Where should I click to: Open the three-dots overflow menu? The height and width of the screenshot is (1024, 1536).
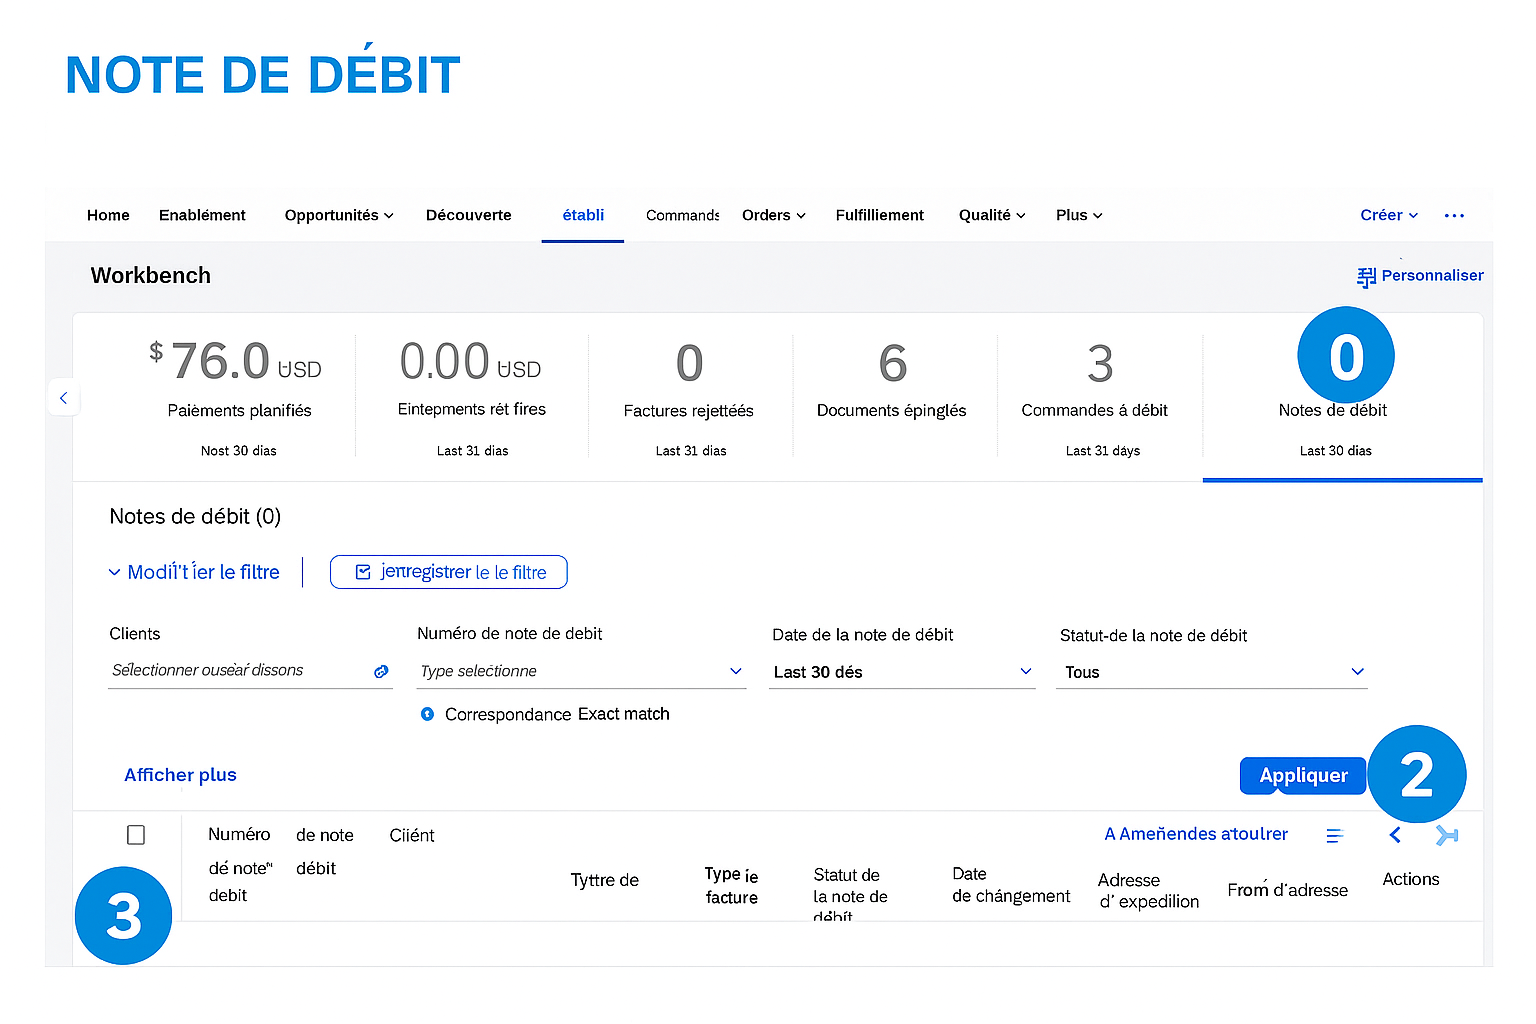(x=1454, y=216)
